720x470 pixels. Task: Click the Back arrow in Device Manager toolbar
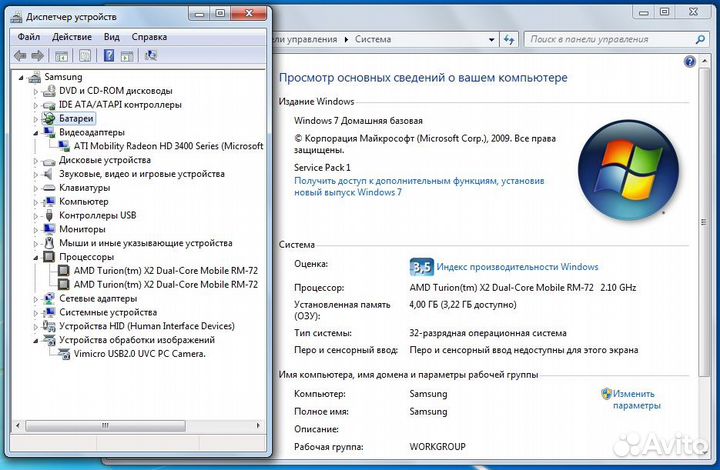pyautogui.click(x=20, y=56)
